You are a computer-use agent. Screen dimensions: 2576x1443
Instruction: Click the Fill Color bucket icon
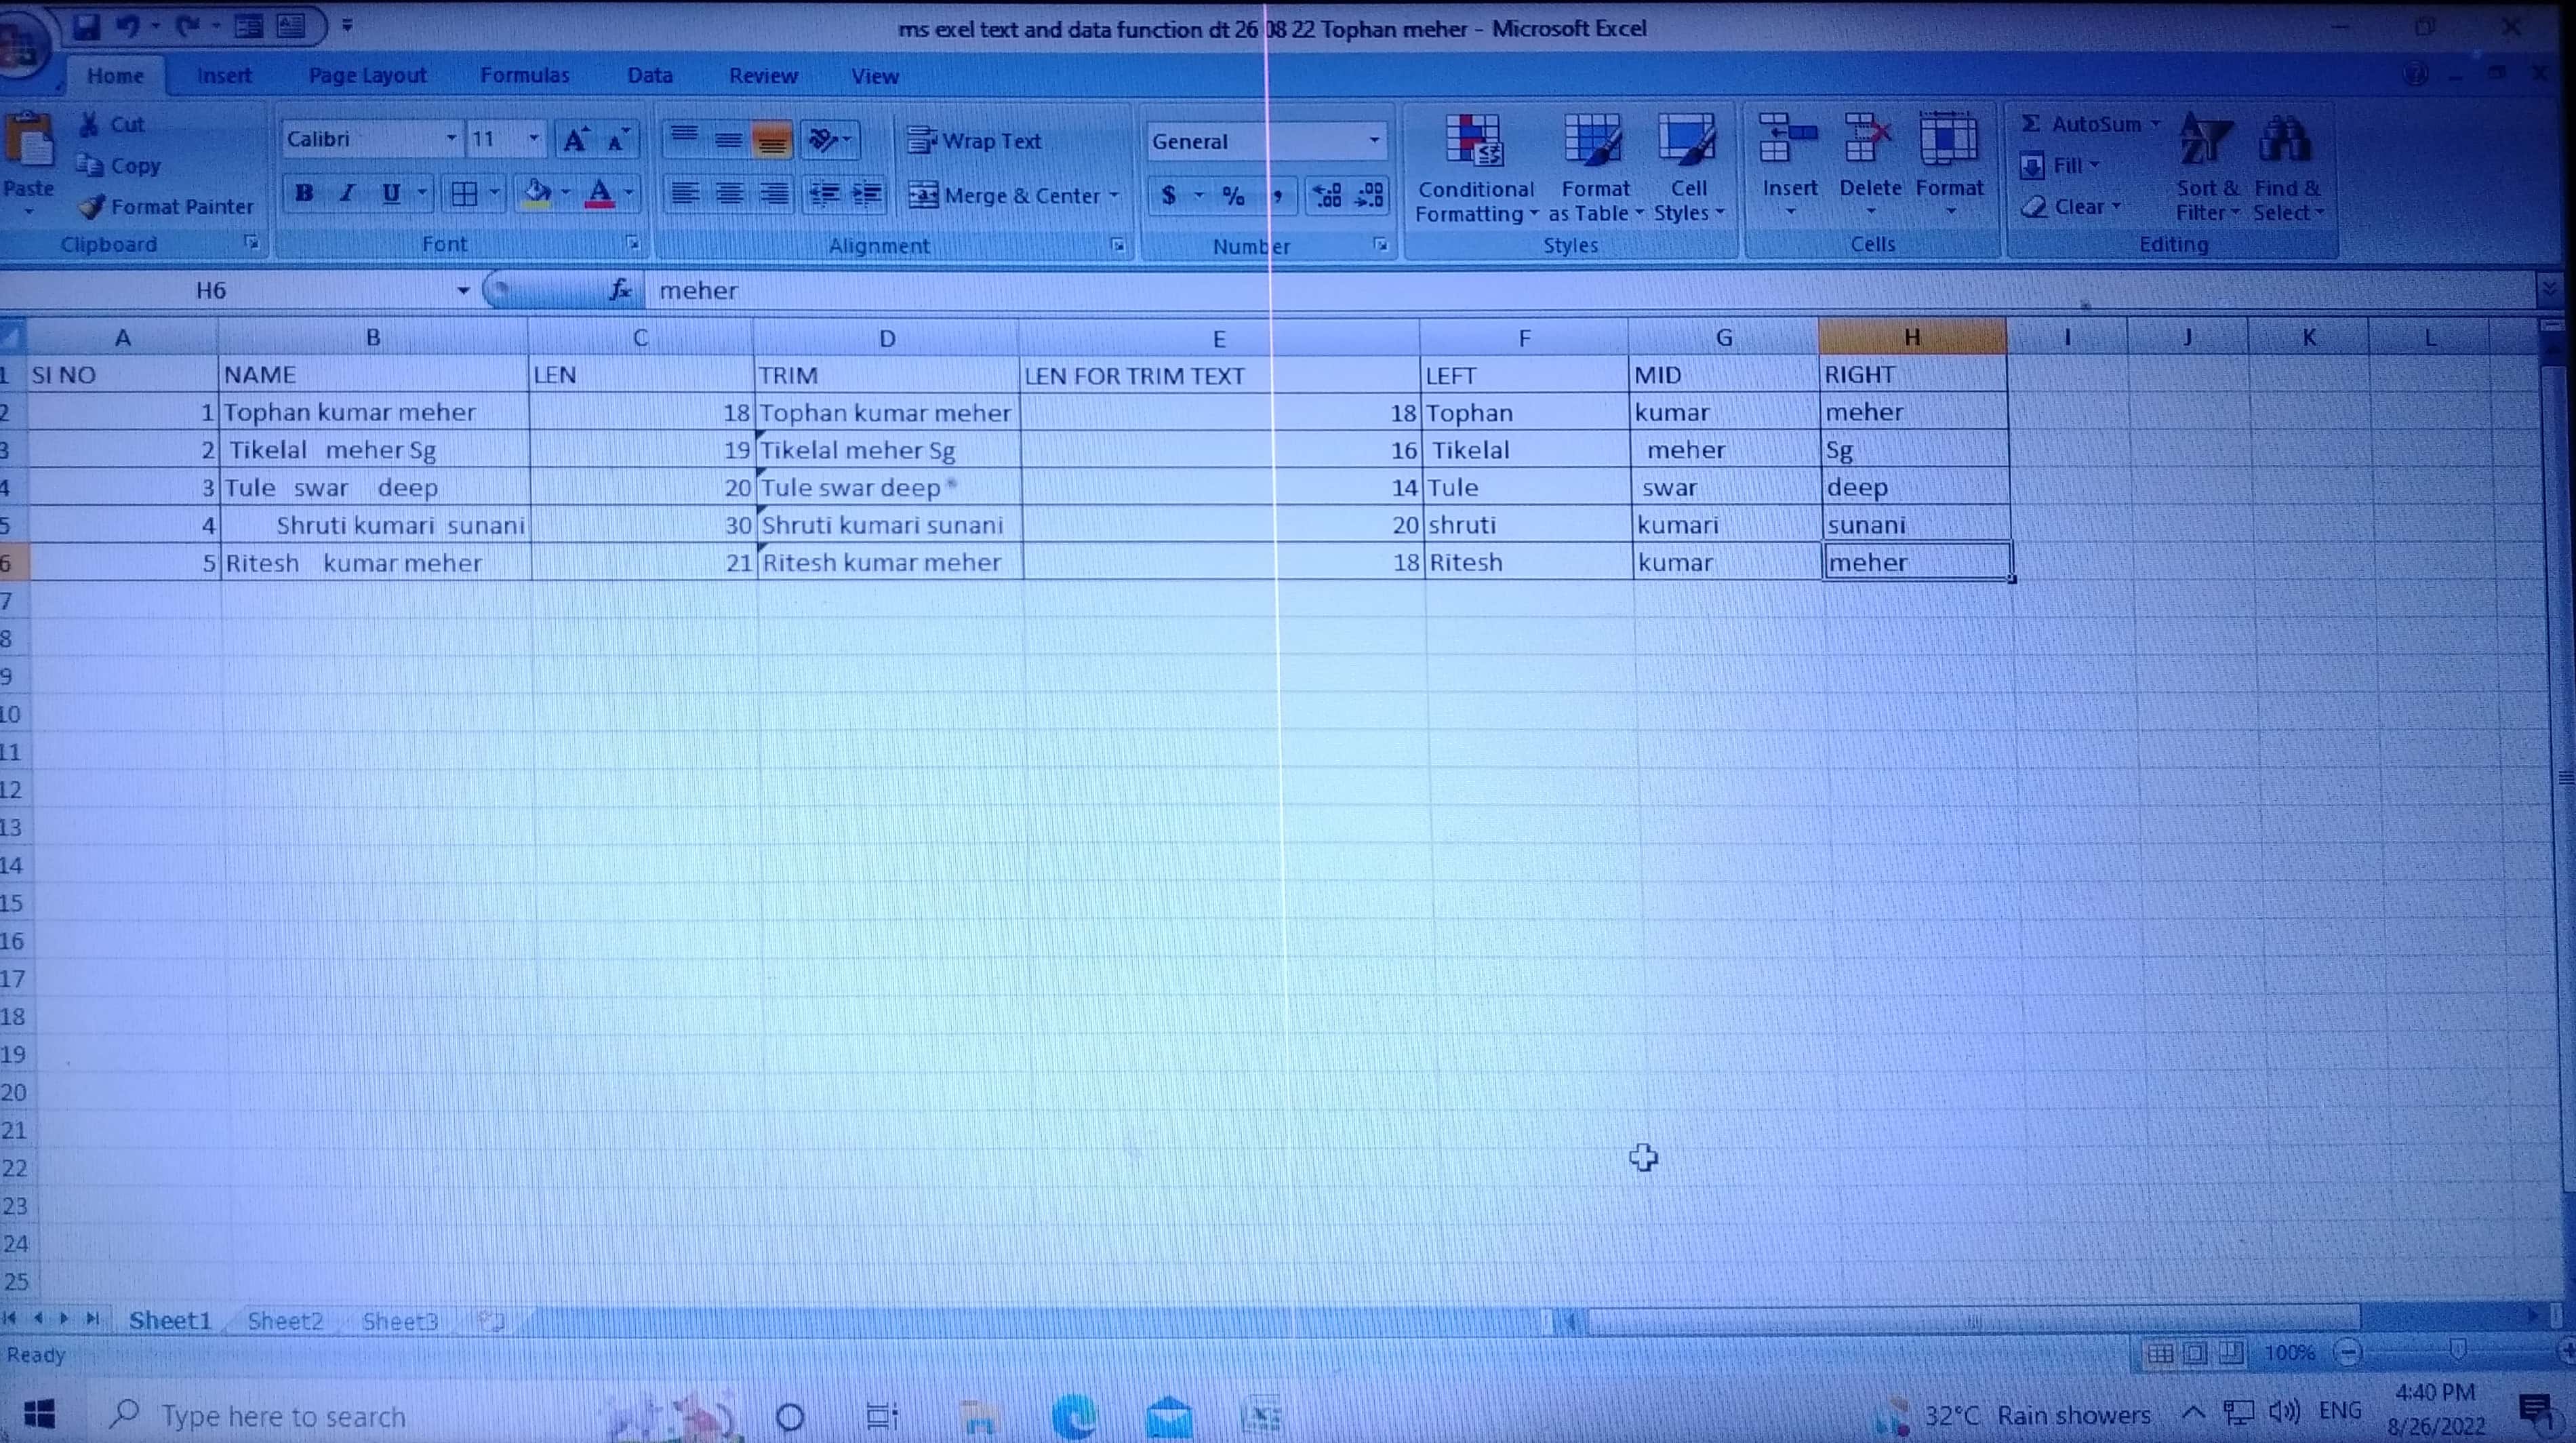coord(537,193)
